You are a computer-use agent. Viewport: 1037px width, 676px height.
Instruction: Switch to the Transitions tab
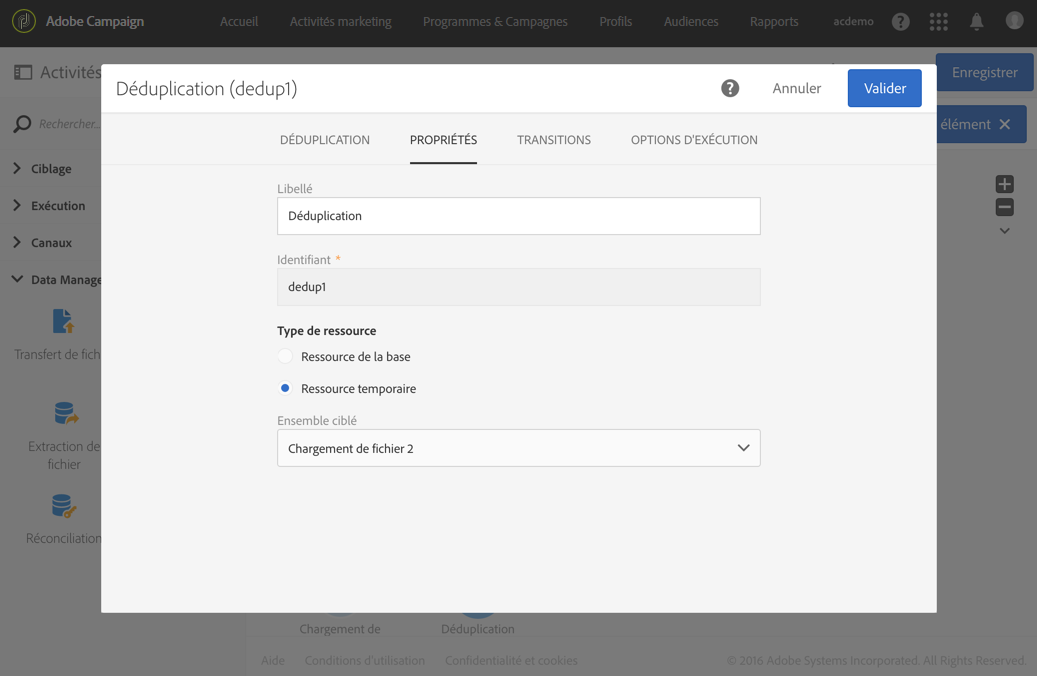[x=554, y=140]
